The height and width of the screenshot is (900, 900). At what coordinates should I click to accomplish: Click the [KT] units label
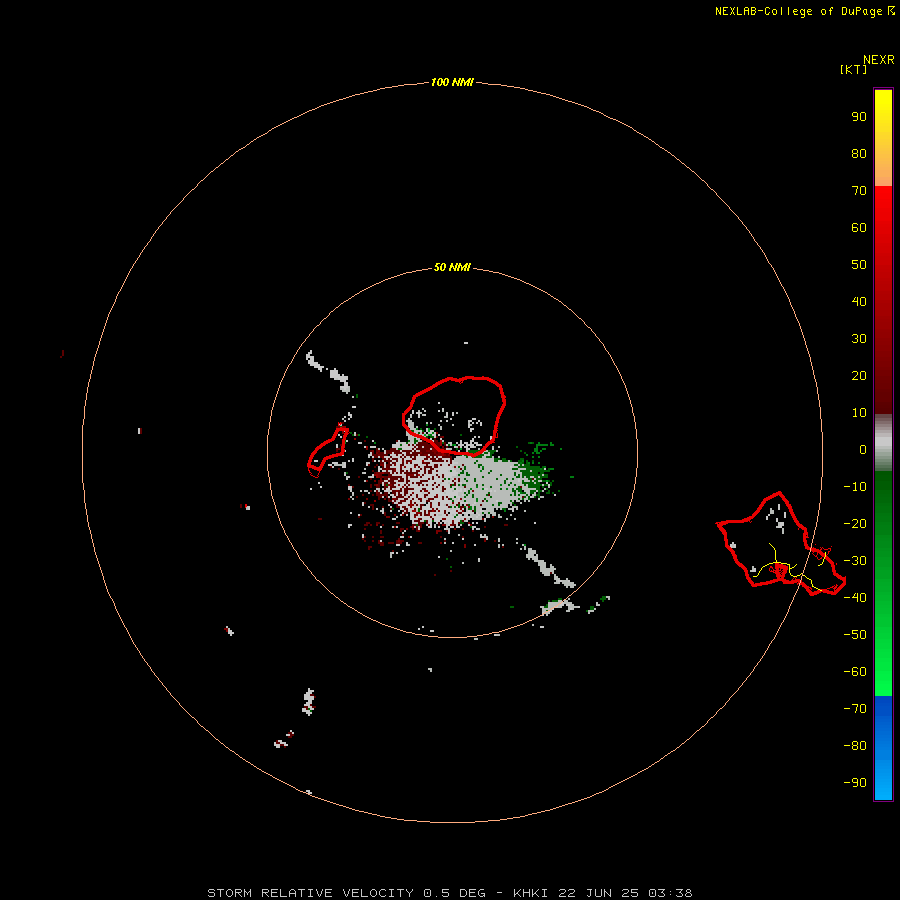point(853,69)
